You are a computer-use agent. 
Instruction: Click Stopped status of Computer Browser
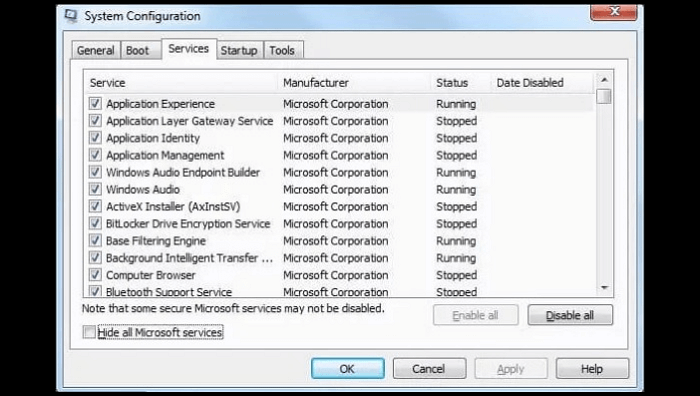(x=456, y=275)
